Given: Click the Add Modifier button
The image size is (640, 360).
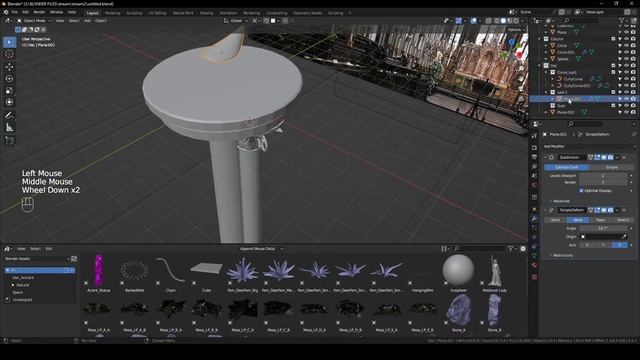Looking at the screenshot, I should click(x=589, y=146).
